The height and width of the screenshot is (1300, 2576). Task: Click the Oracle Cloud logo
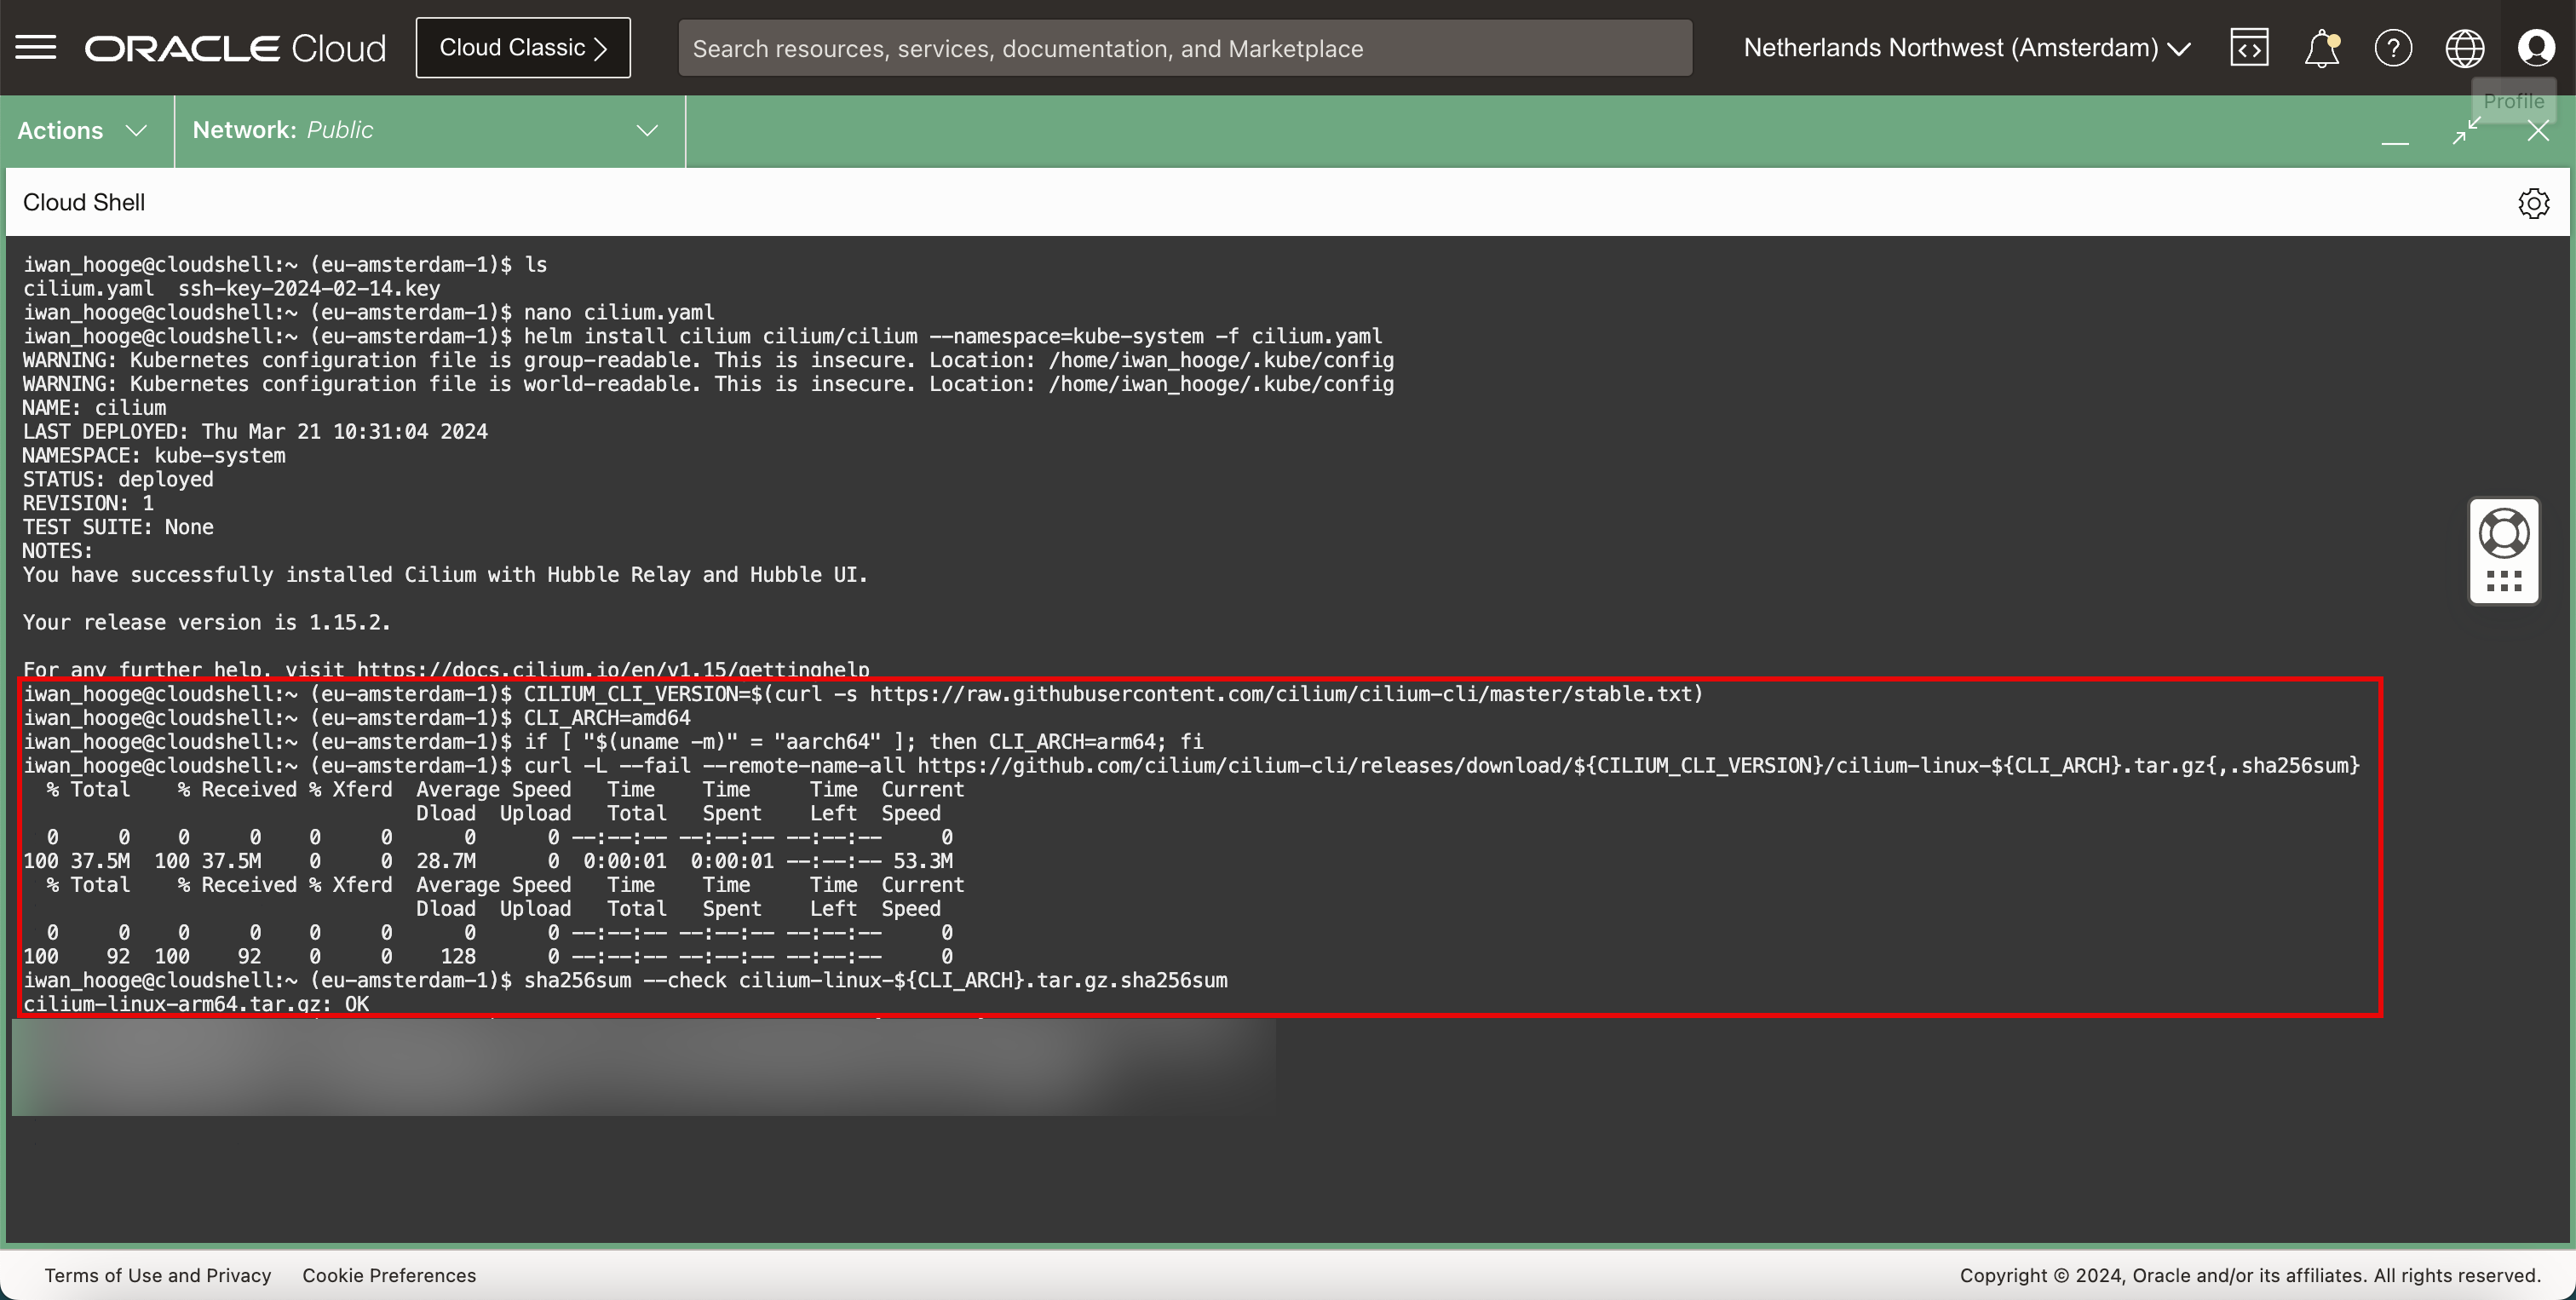tap(235, 48)
